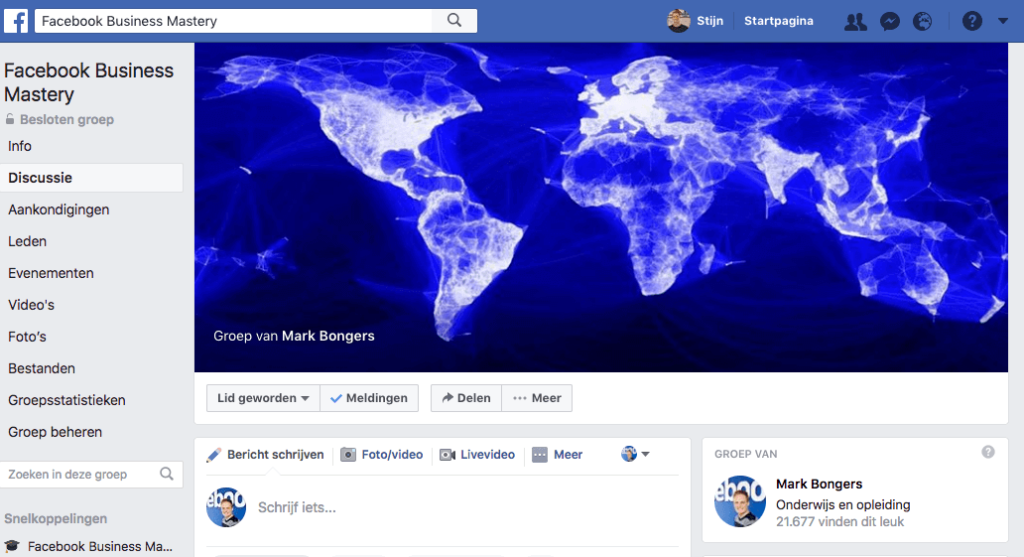Click the group search magnifier icon
Image resolution: width=1024 pixels, height=557 pixels.
[x=167, y=474]
